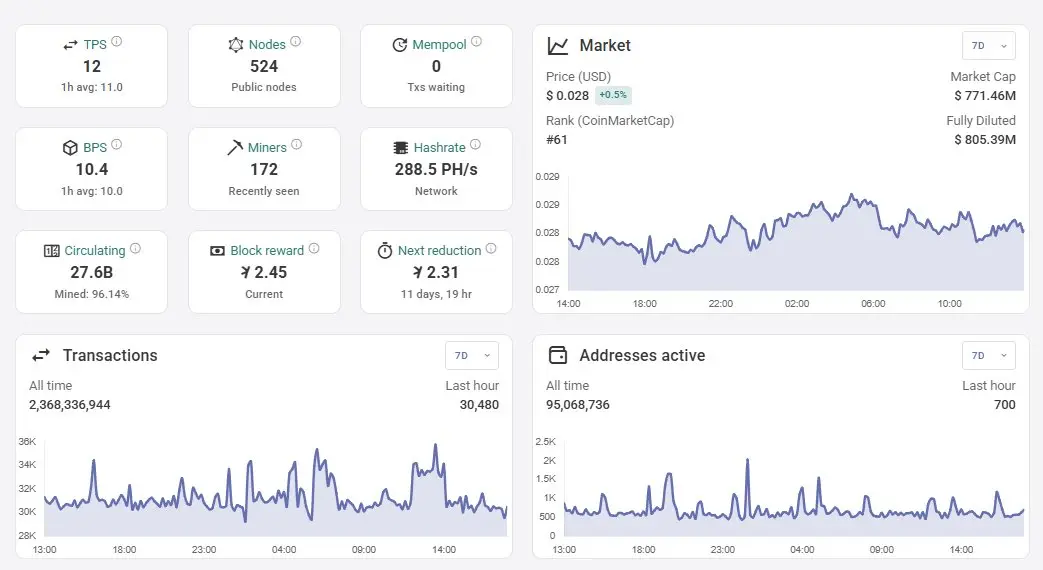Click the Nodes card title link

pos(267,45)
